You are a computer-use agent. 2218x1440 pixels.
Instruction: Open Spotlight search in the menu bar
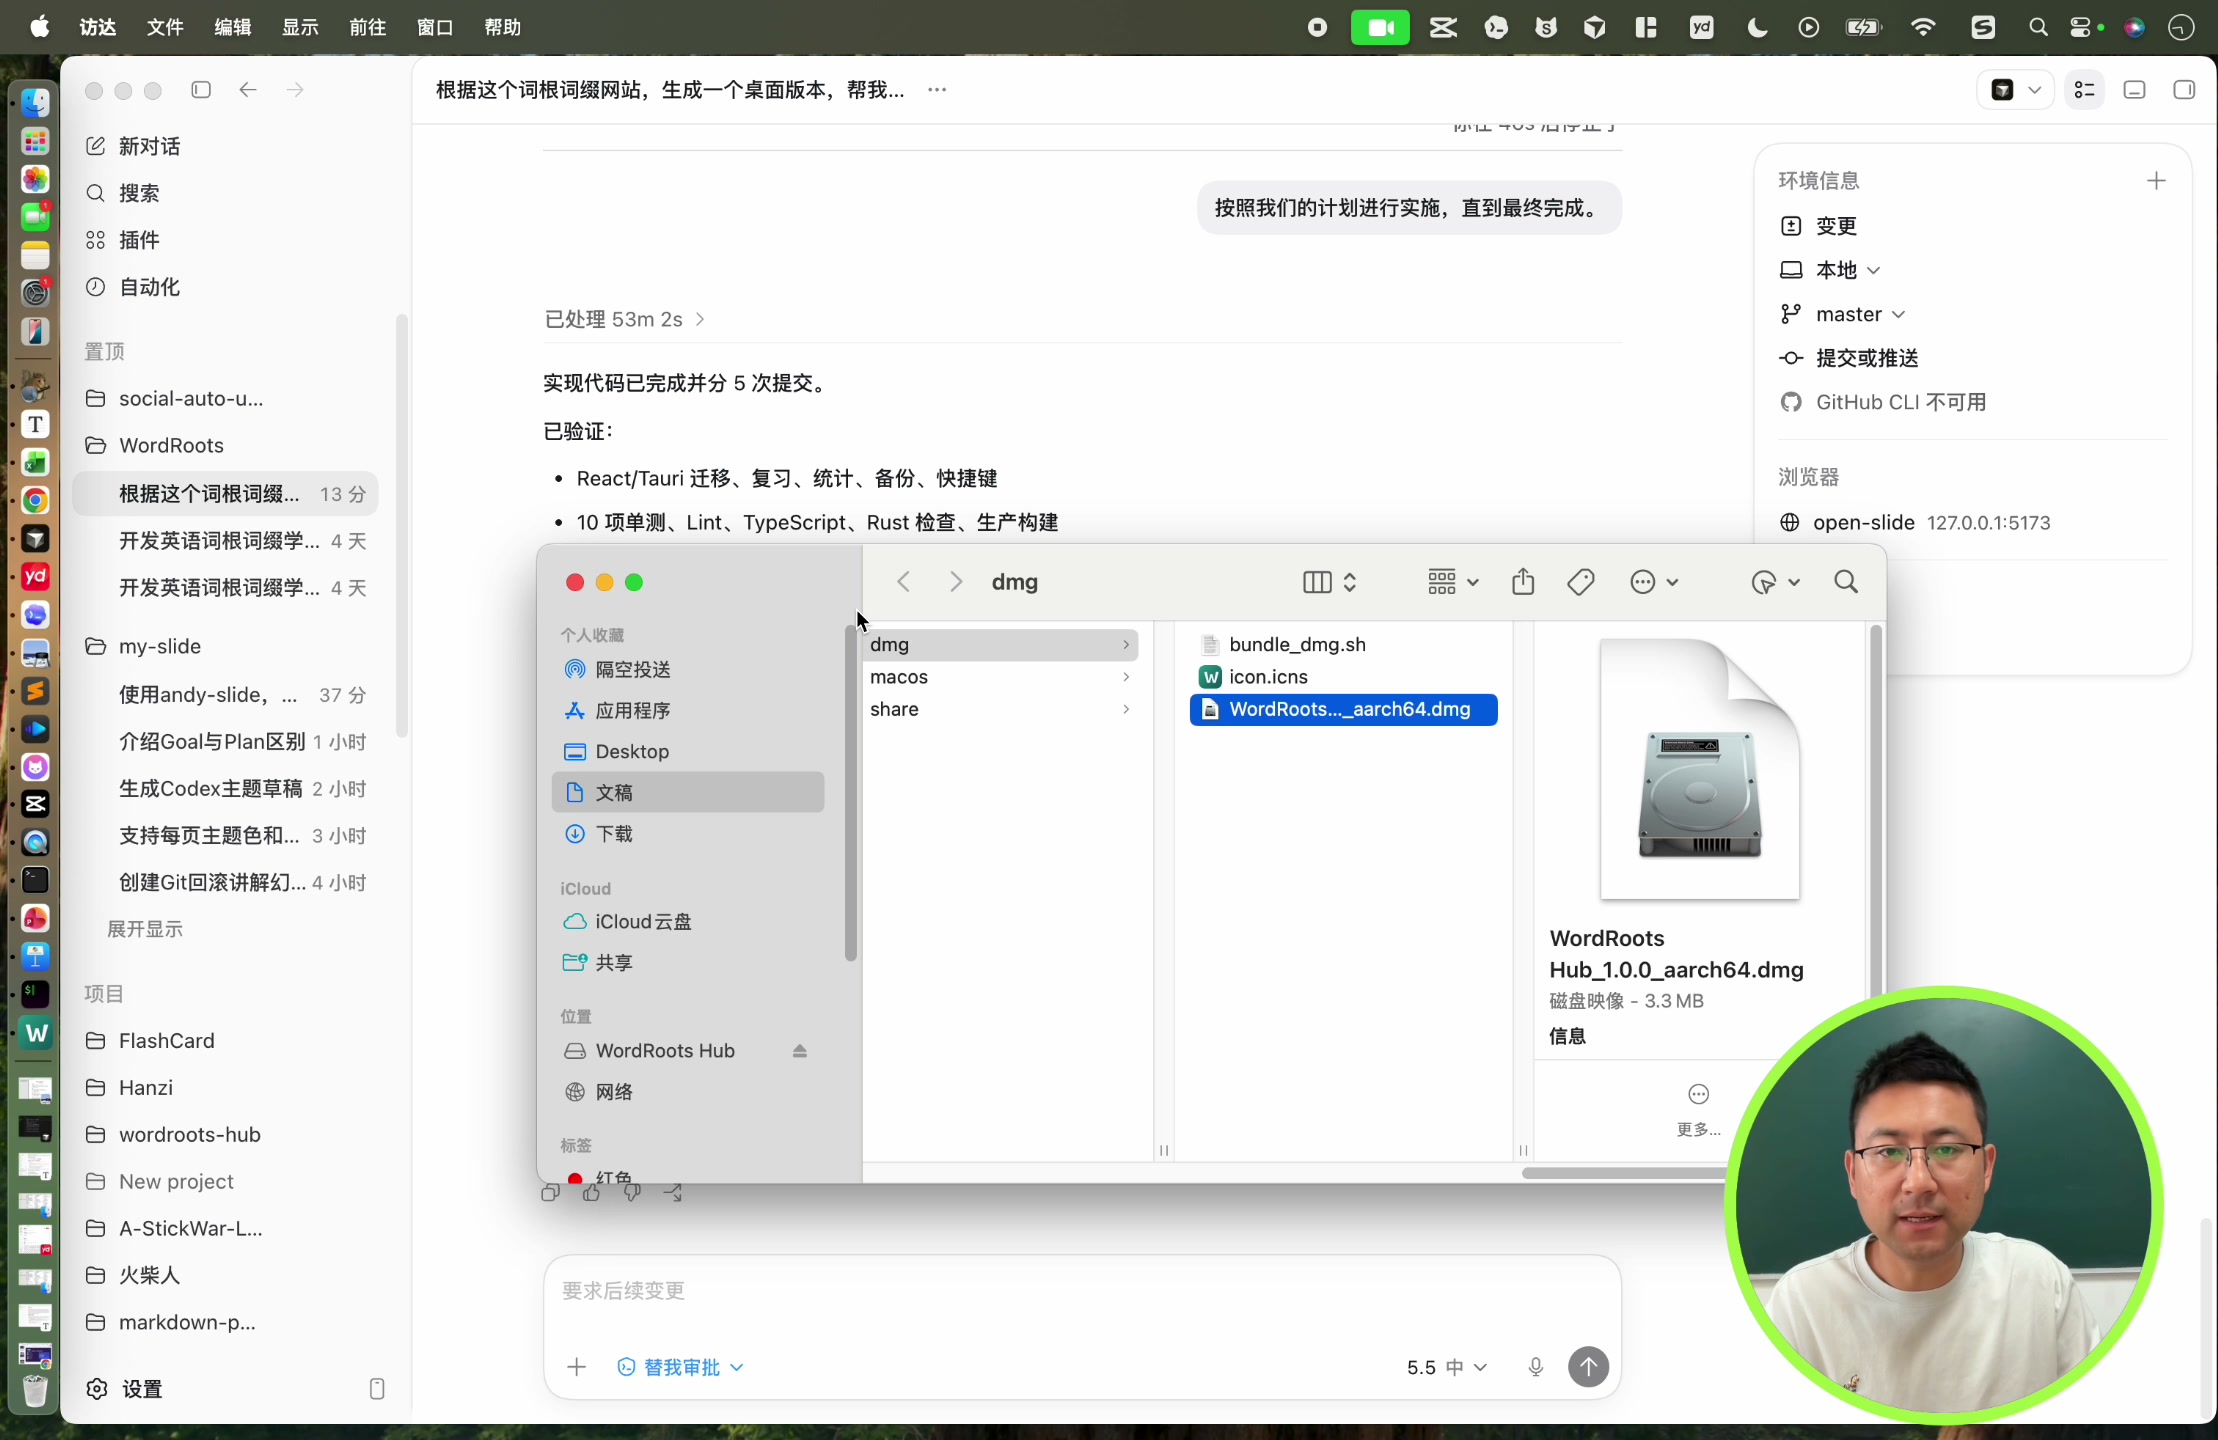[x=2038, y=28]
